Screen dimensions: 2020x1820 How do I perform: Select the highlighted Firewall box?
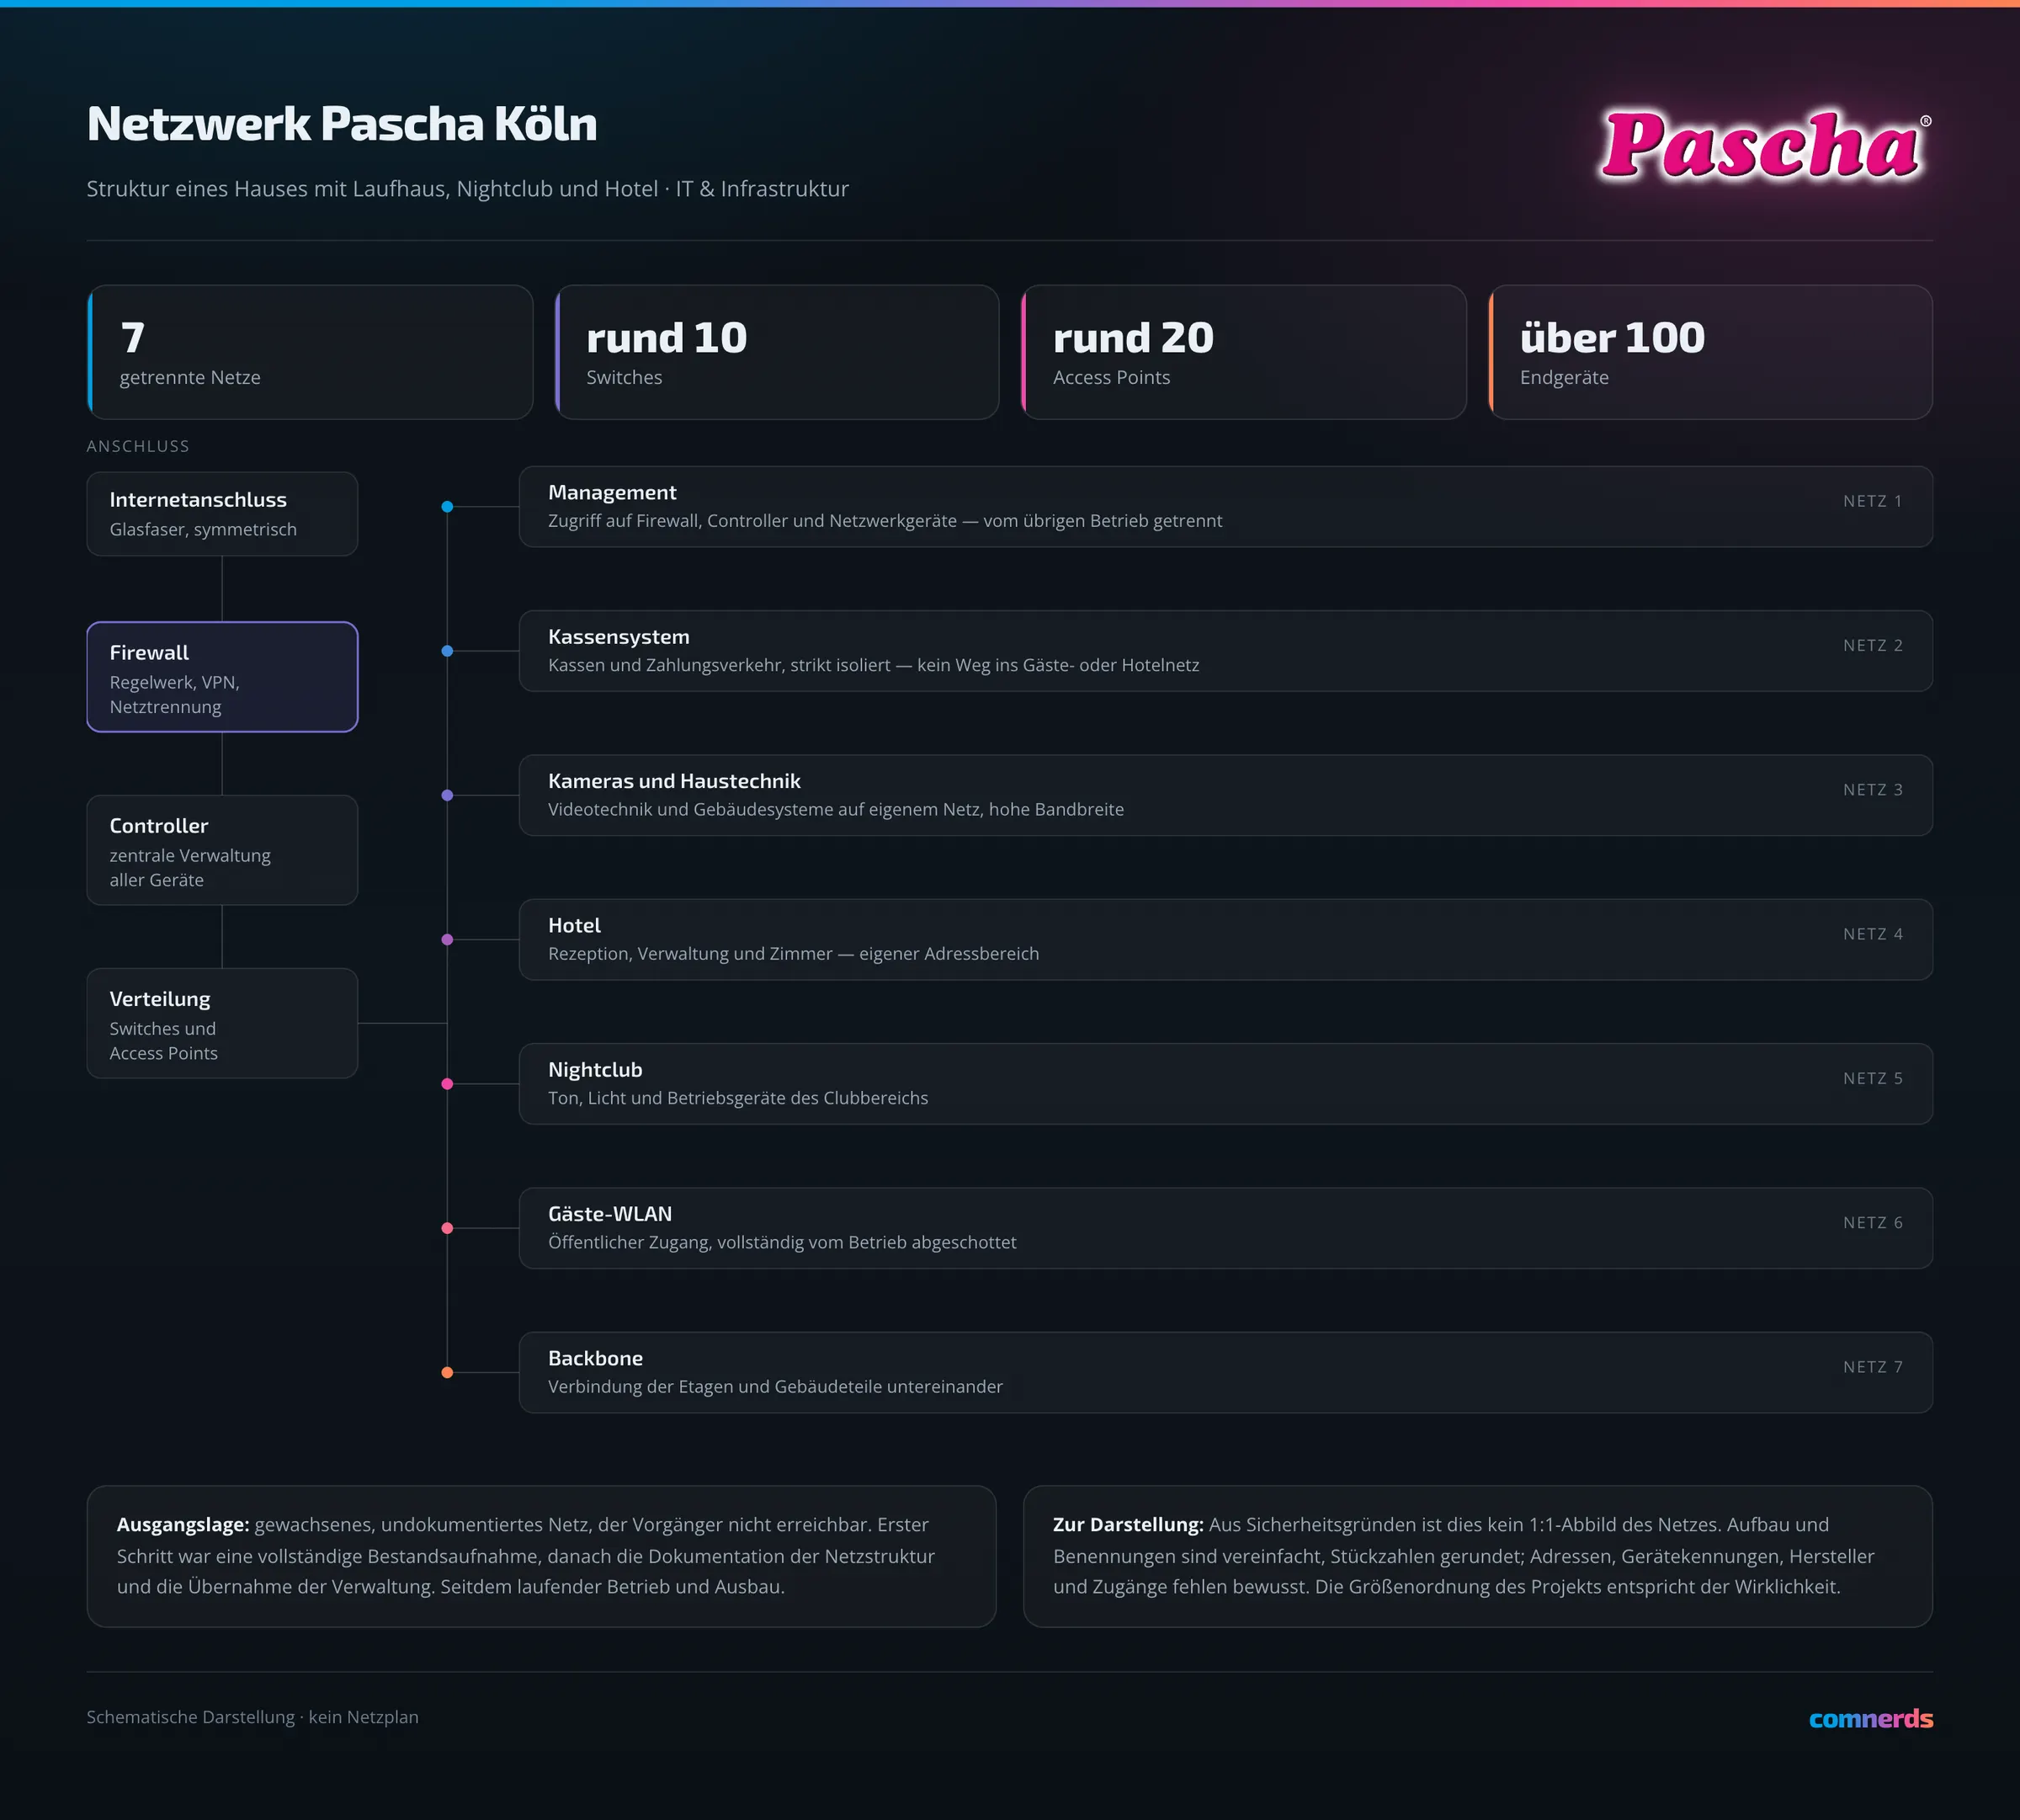click(222, 677)
